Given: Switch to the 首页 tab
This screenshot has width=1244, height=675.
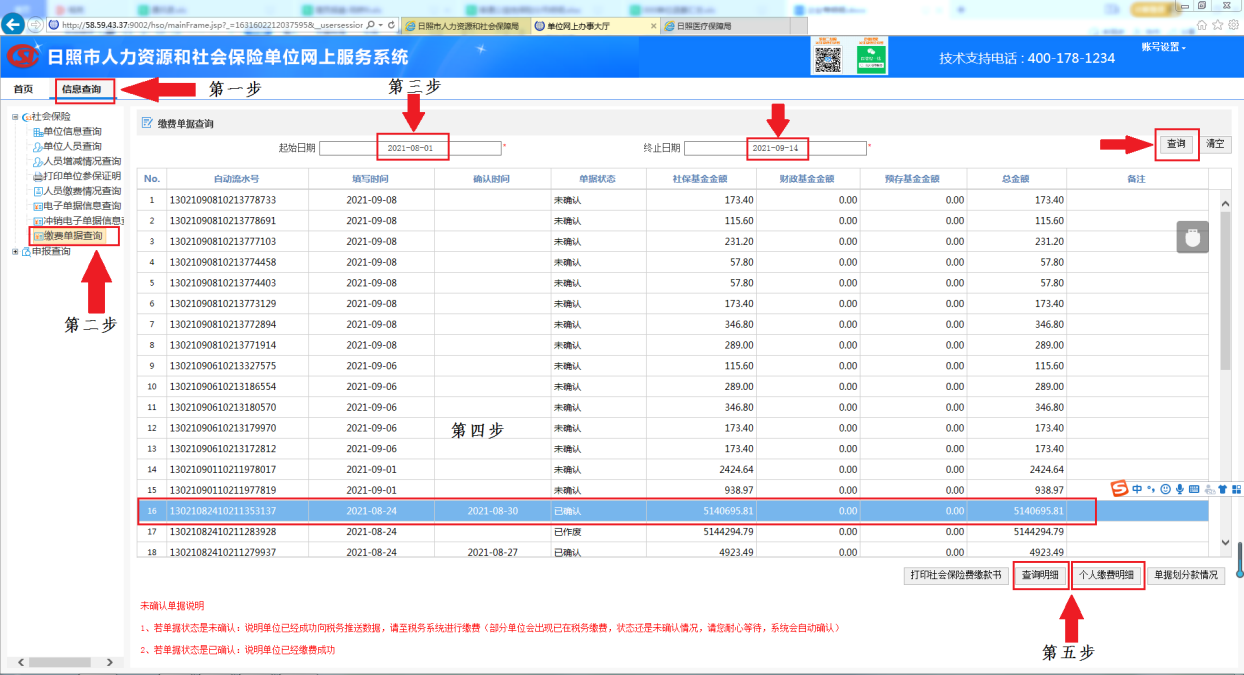Looking at the screenshot, I should click(22, 89).
